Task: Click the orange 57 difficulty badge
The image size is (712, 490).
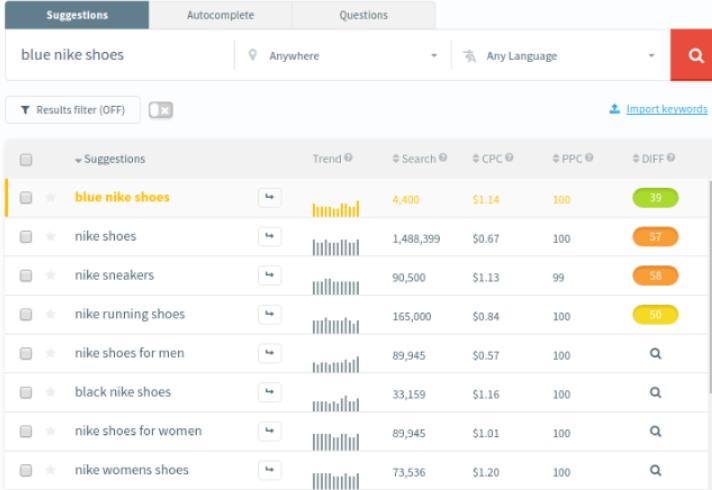Action: (655, 237)
